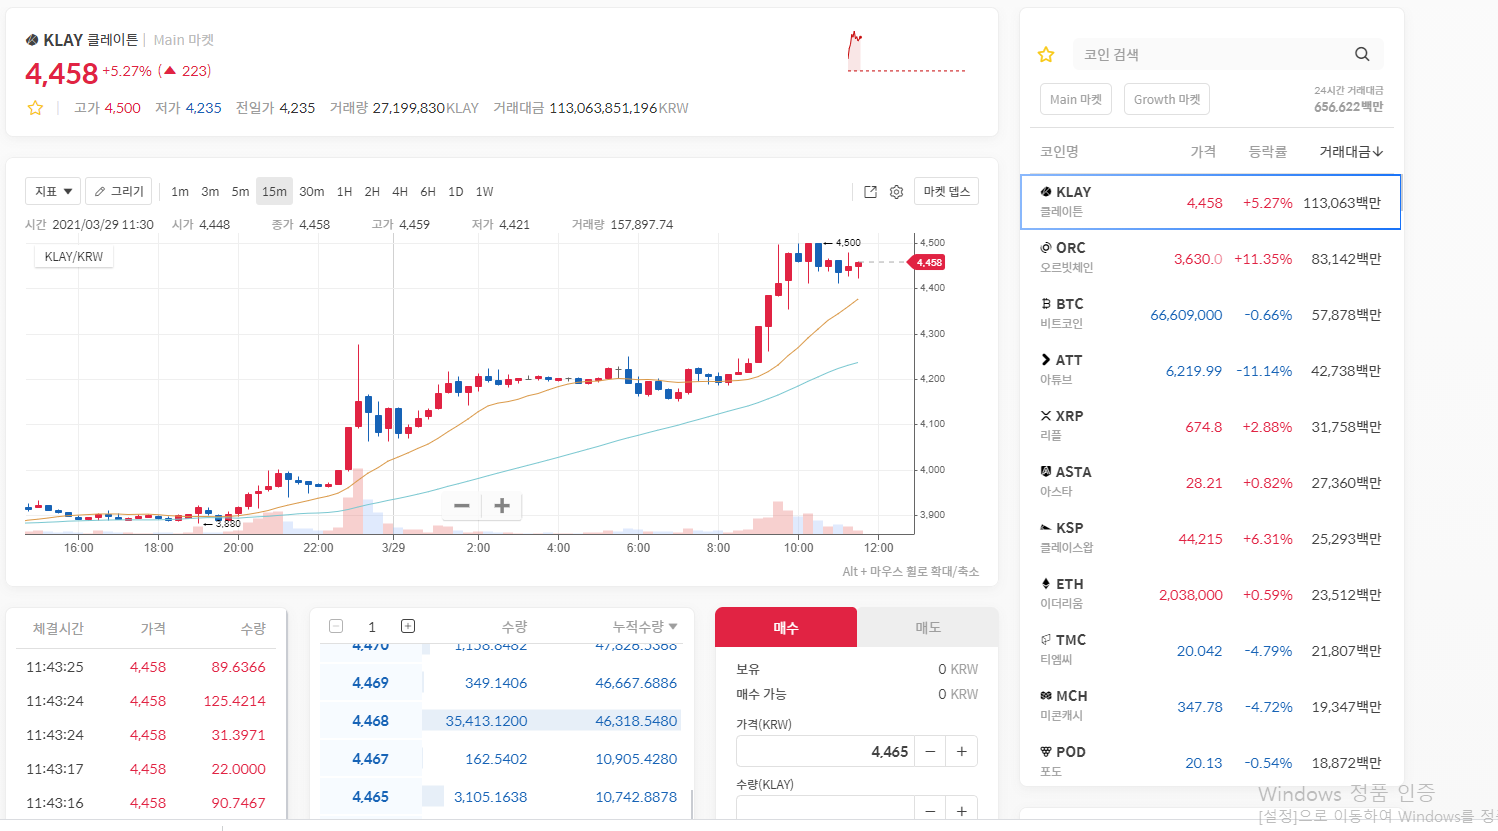1498x831 pixels.
Task: Click the BTC coin icon
Action: tap(1046, 303)
